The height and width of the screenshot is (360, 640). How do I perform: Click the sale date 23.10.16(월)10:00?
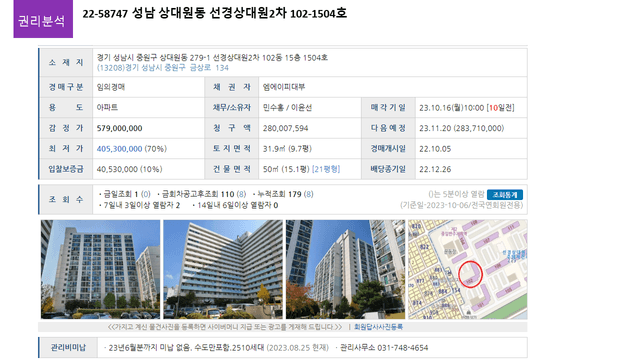[x=451, y=108]
